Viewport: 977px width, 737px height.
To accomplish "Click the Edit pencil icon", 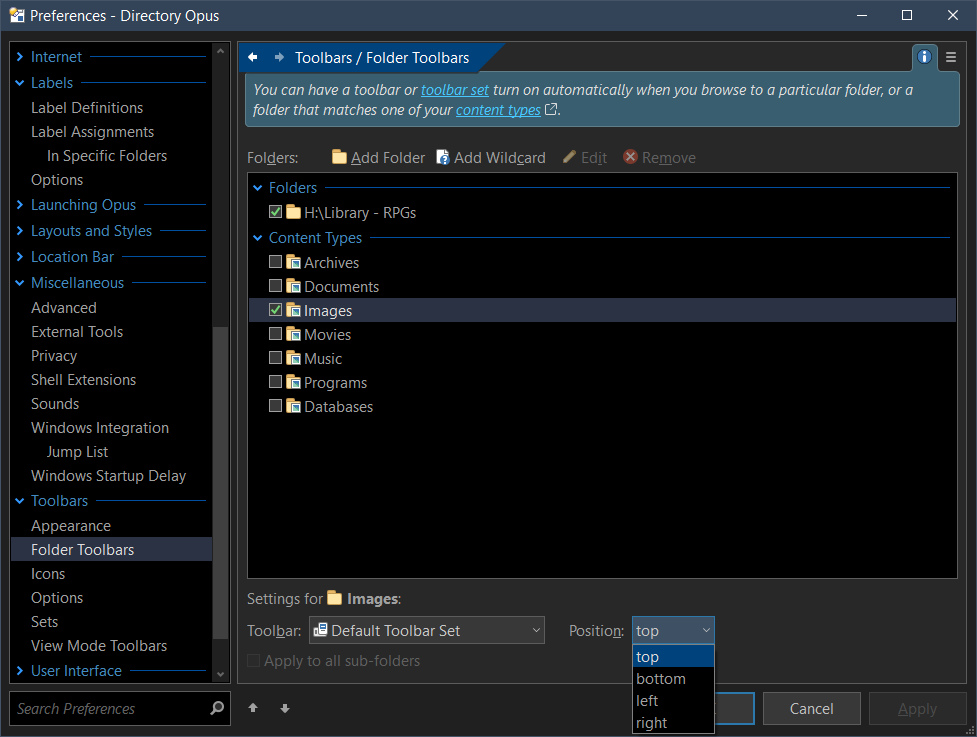I will tap(569, 157).
